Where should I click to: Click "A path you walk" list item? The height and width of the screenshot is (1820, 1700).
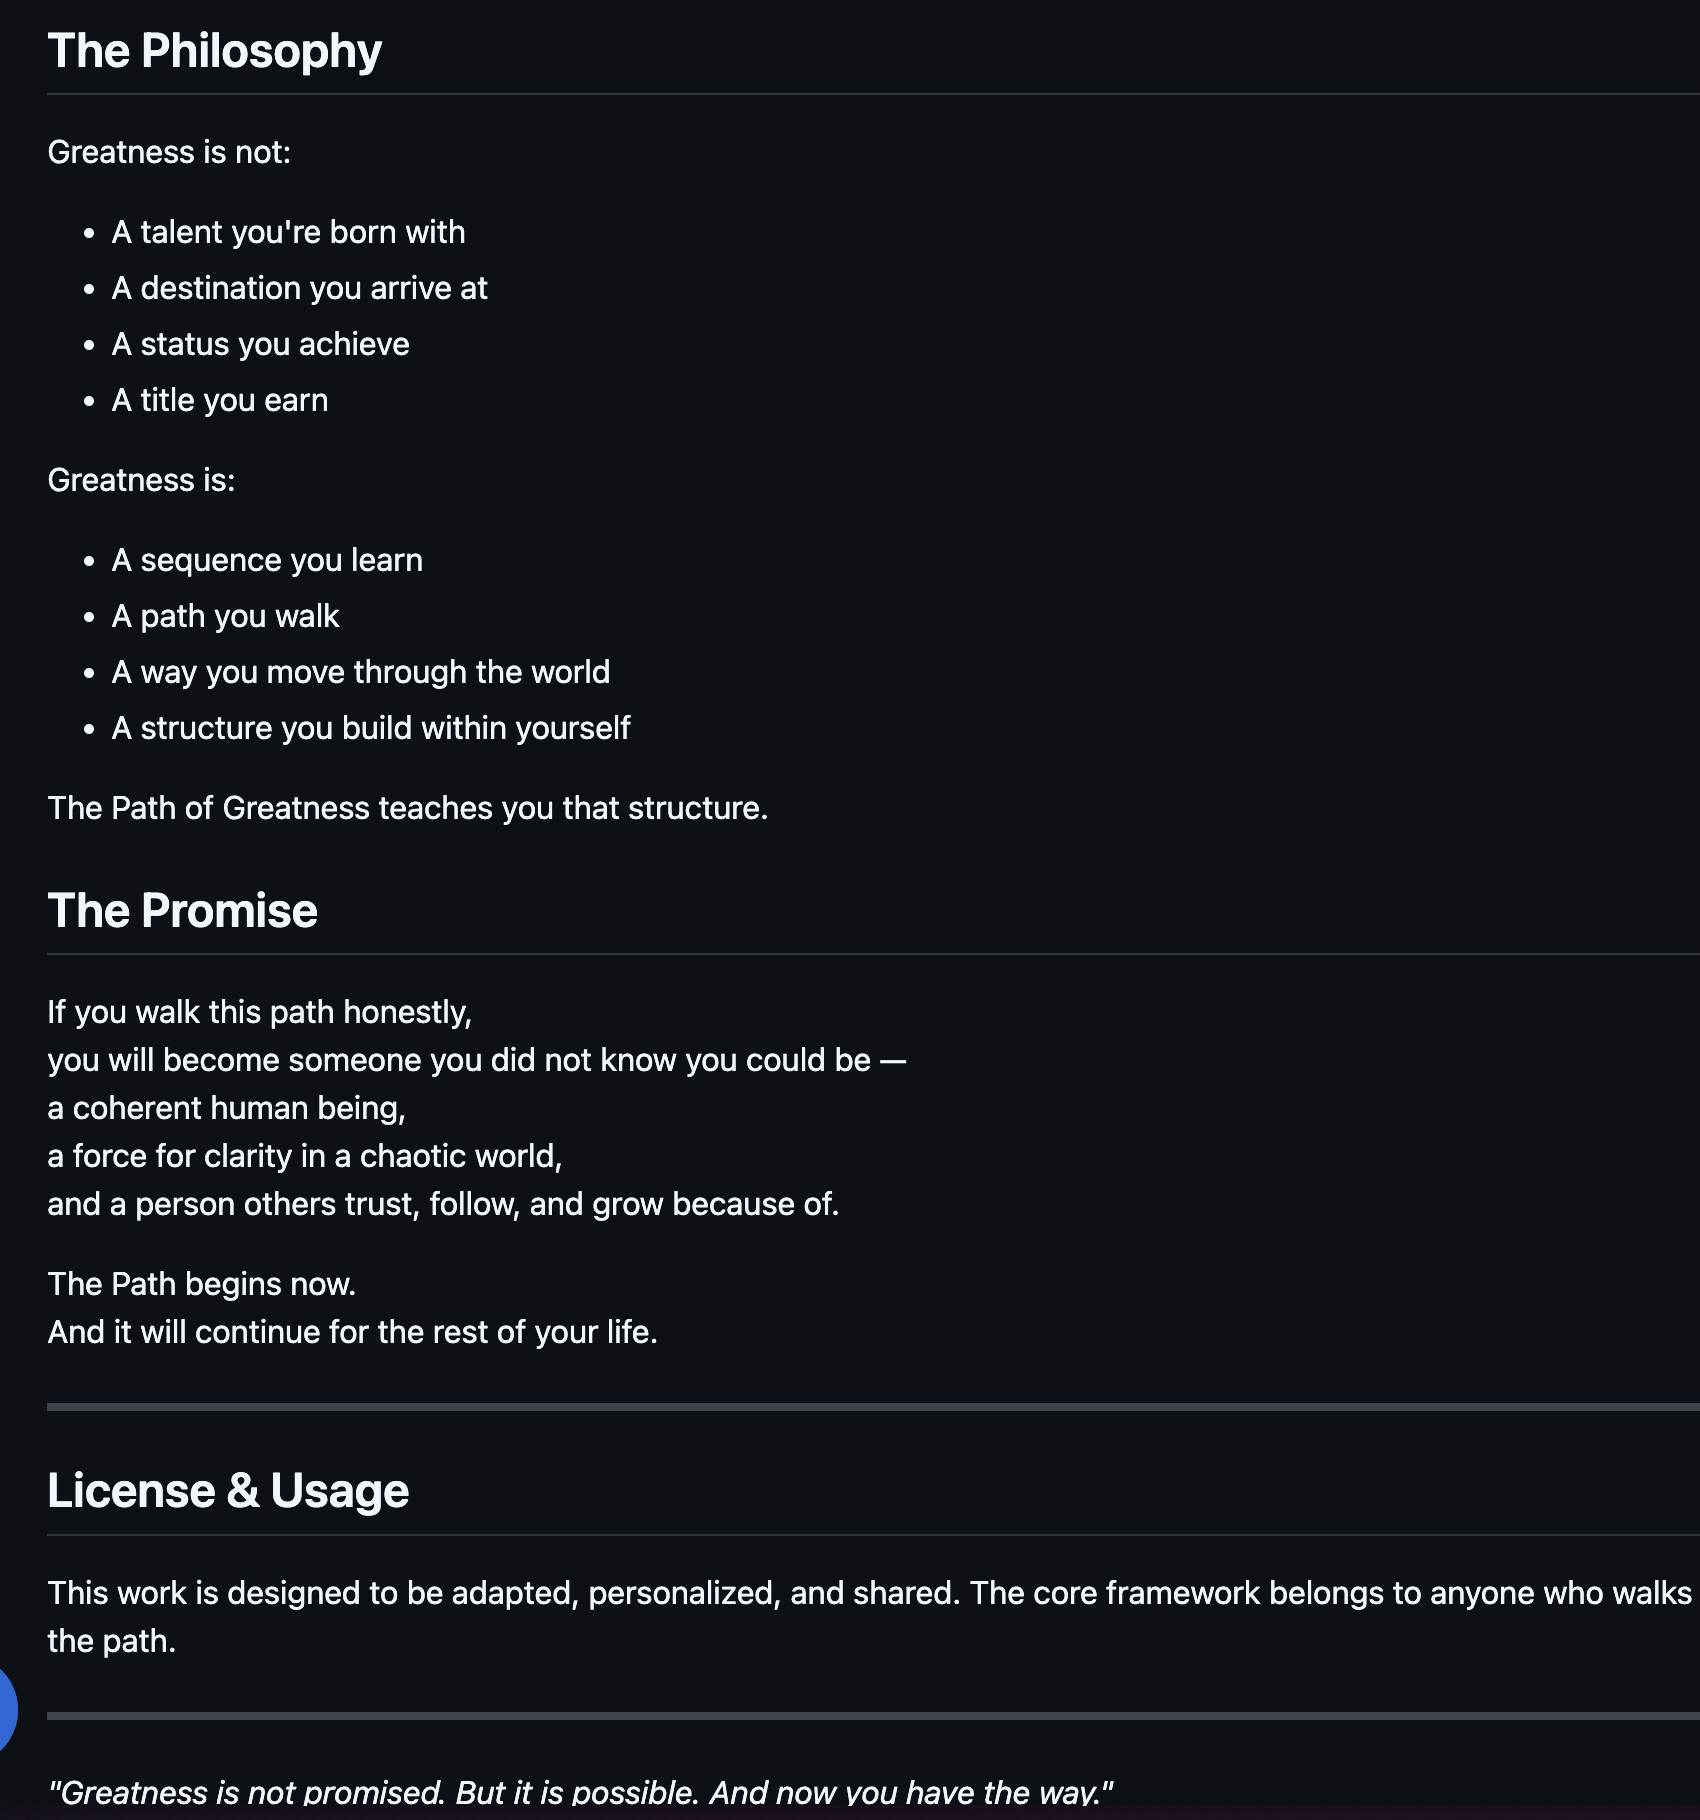tap(225, 616)
